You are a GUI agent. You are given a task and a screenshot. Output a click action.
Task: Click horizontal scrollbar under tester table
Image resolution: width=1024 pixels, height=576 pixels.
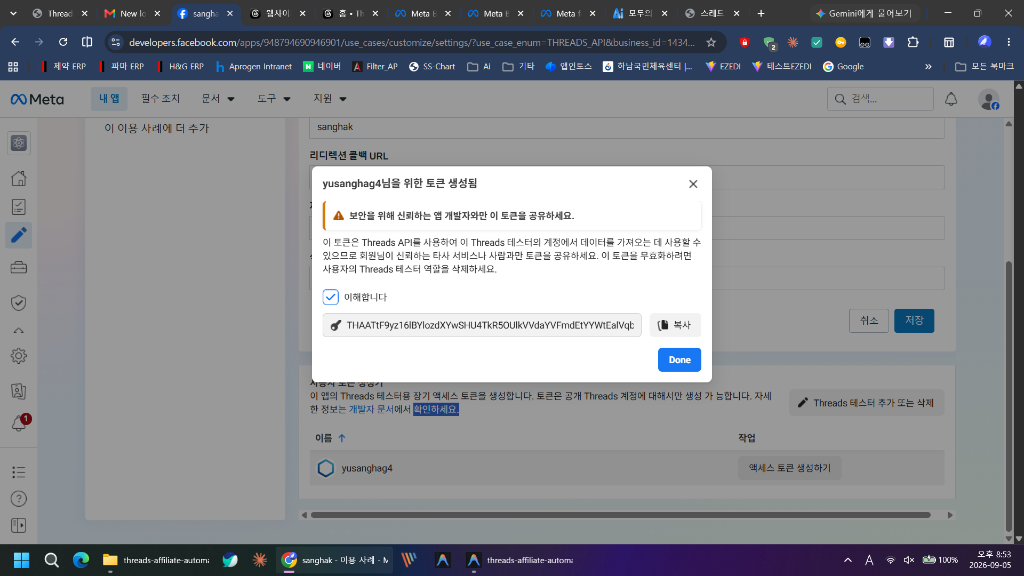pyautogui.click(x=620, y=515)
